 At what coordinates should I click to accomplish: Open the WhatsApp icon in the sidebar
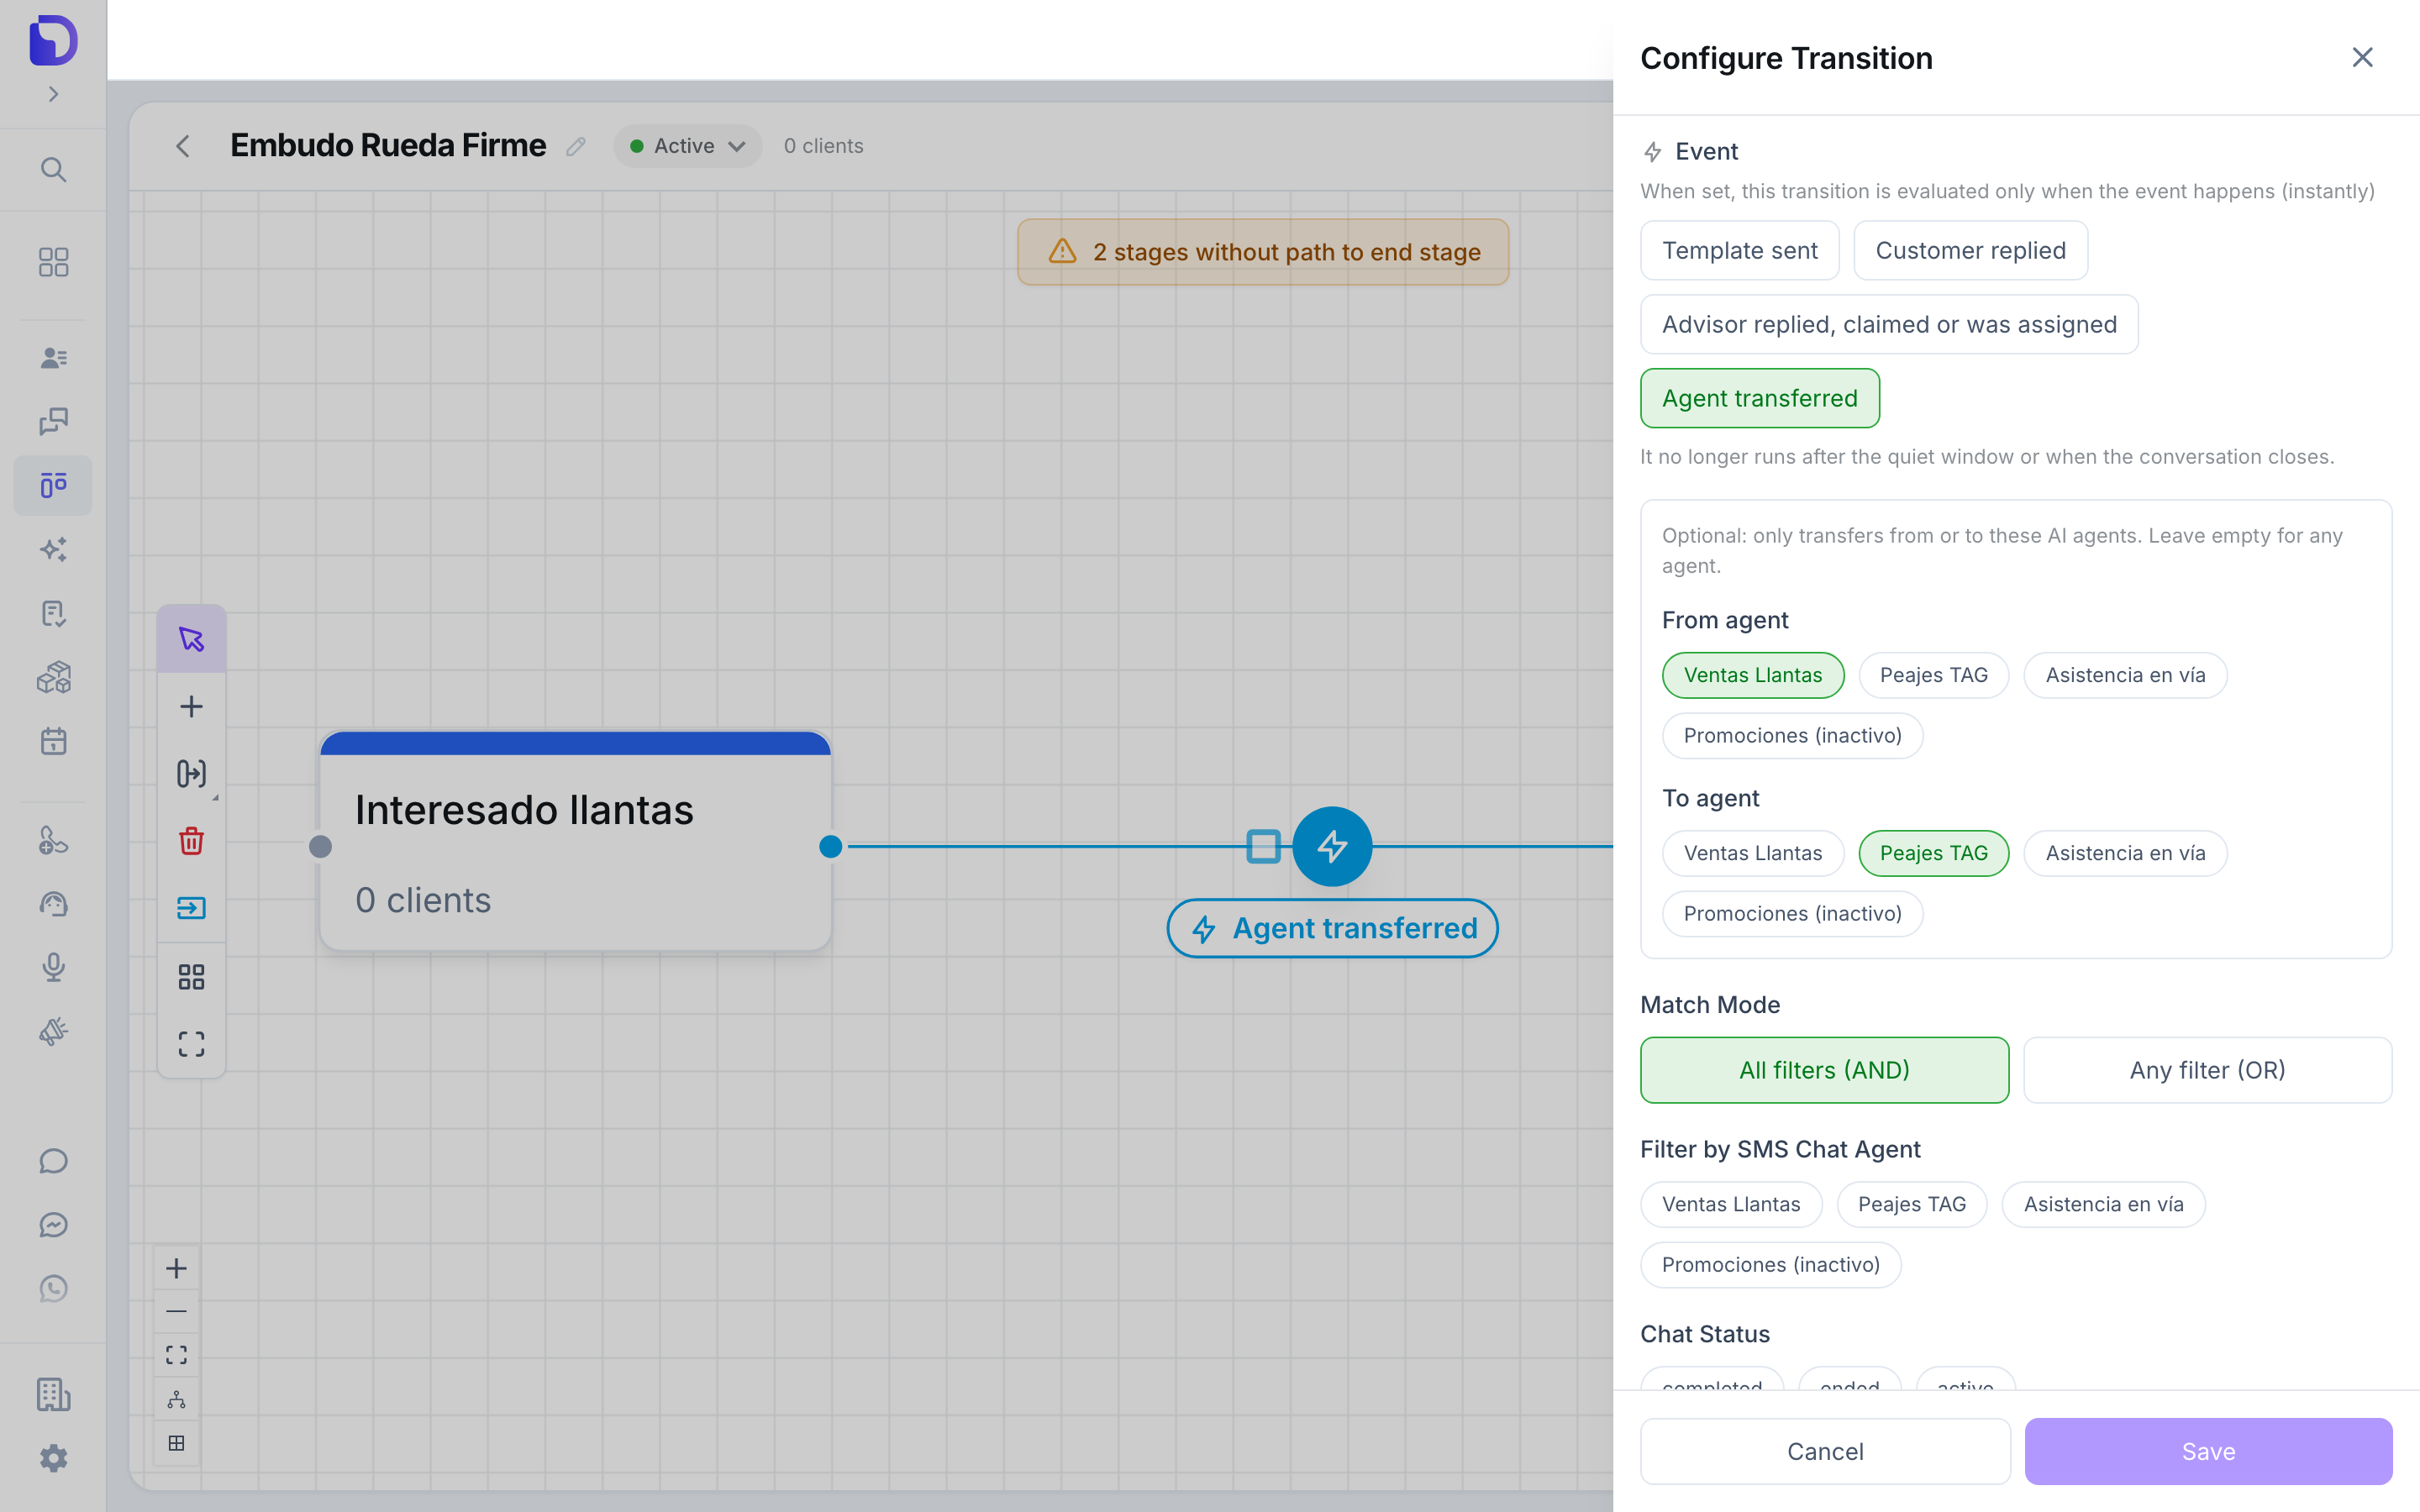(x=53, y=1288)
